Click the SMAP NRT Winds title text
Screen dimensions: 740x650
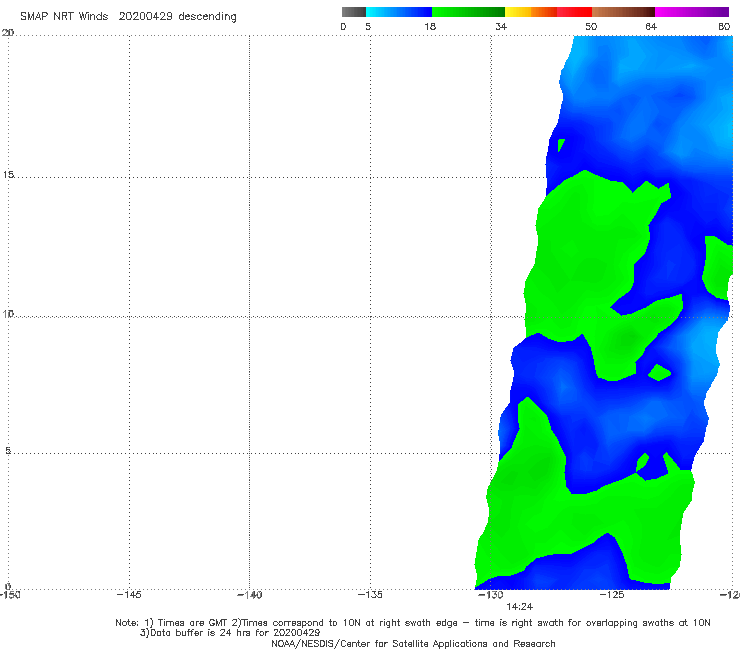64,17
